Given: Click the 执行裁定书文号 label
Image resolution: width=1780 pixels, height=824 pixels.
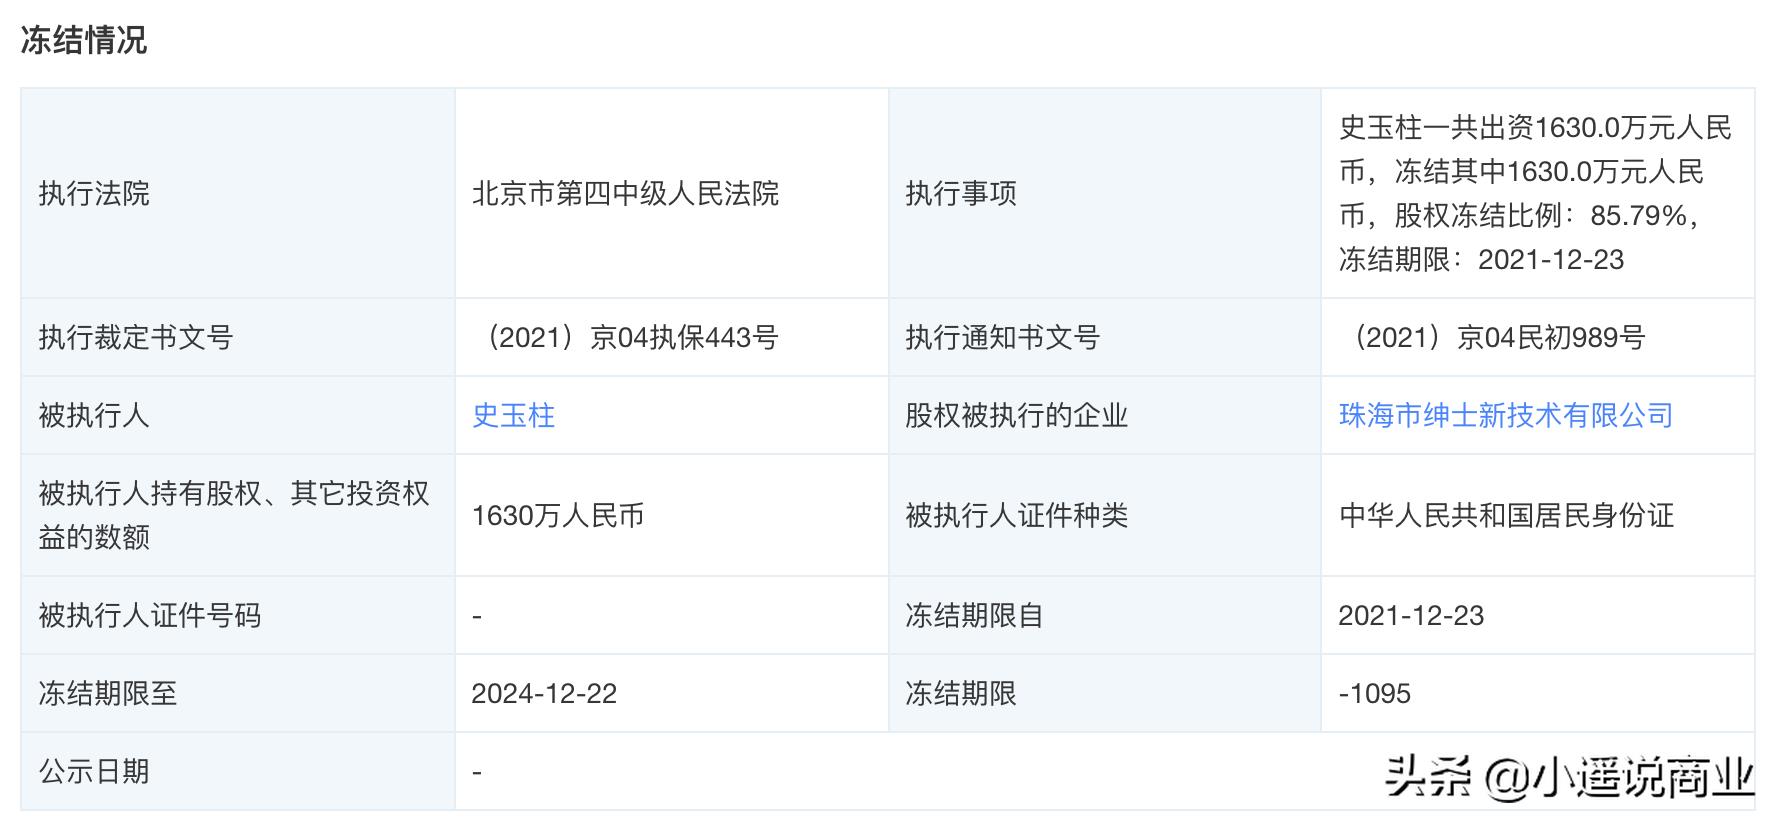Looking at the screenshot, I should [135, 337].
